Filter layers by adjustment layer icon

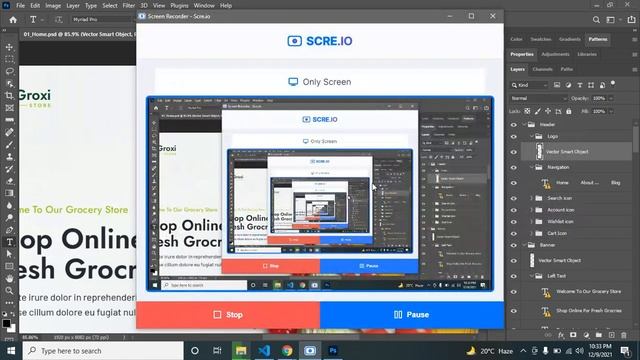click(x=568, y=85)
